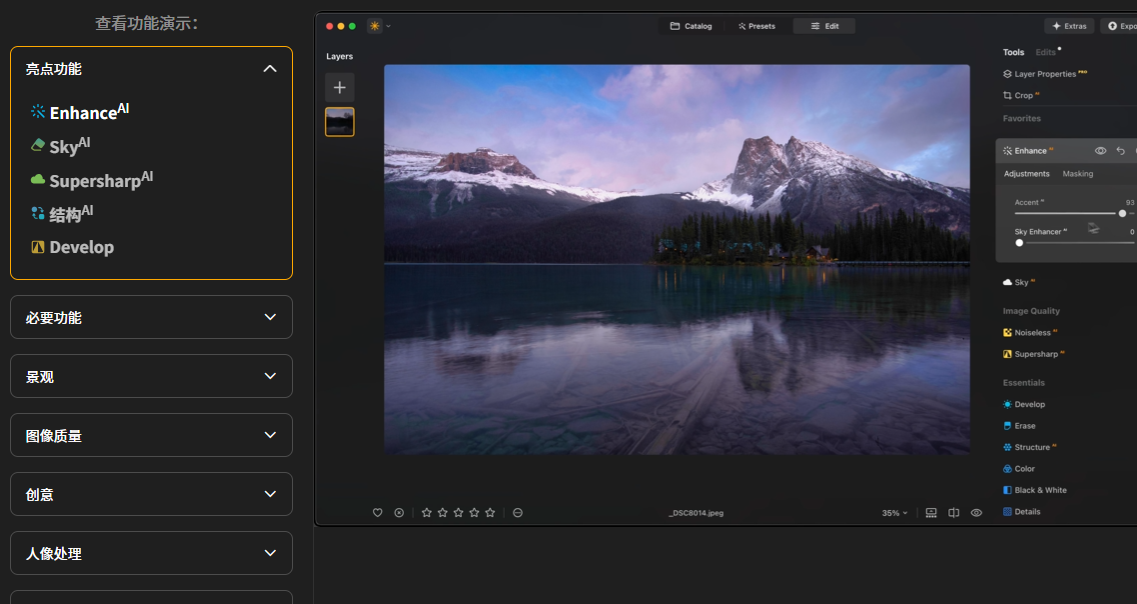Image resolution: width=1137 pixels, height=604 pixels.
Task: Open the Erase tool
Action: click(1024, 426)
